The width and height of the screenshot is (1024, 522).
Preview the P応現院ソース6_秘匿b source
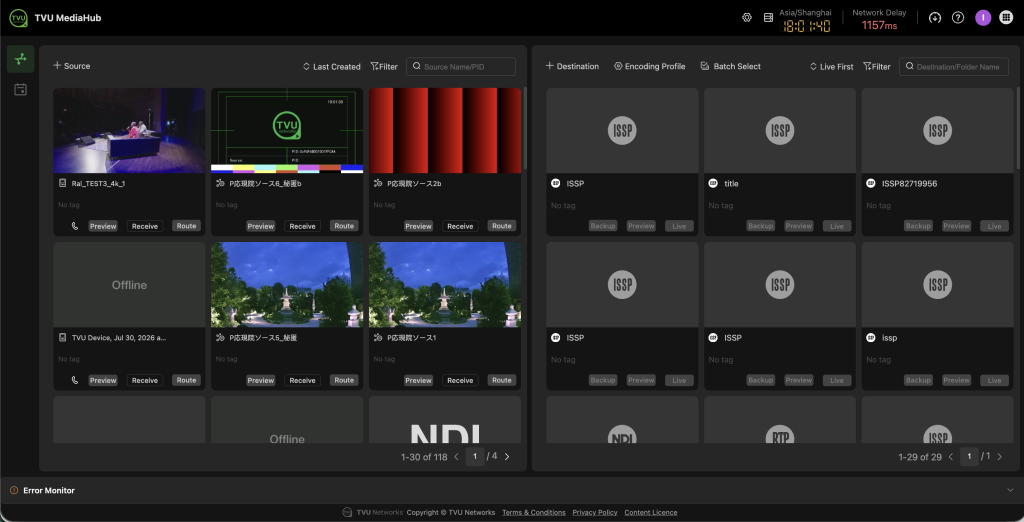pos(261,226)
